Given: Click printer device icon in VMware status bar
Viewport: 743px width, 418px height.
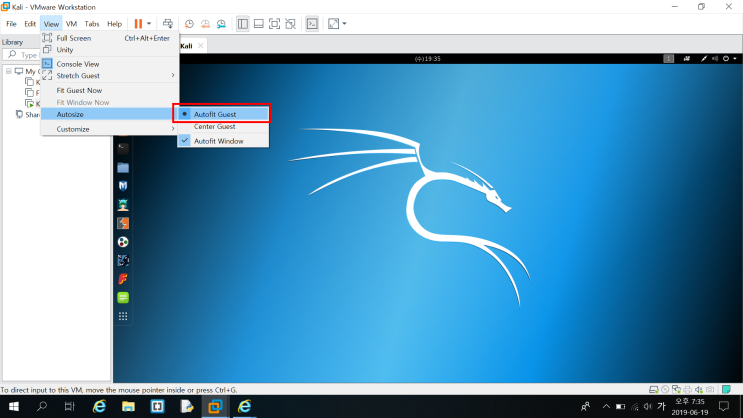Looking at the screenshot, I should tap(688, 390).
